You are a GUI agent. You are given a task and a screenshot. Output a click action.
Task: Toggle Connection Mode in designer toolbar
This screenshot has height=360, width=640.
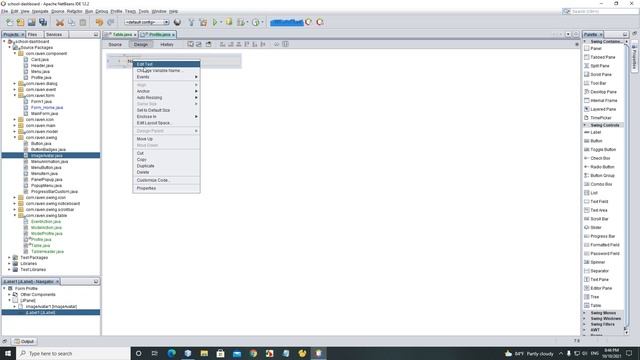click(199, 44)
